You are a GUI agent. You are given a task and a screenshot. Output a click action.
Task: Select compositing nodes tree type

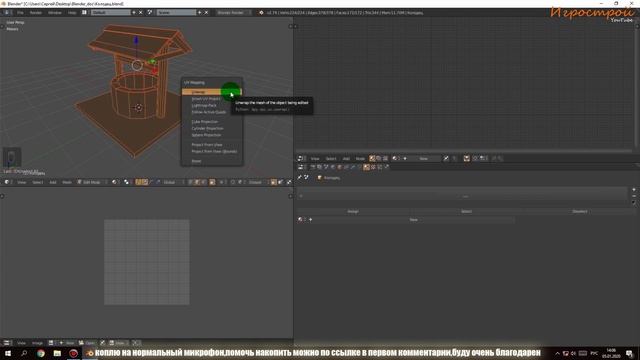click(x=379, y=158)
